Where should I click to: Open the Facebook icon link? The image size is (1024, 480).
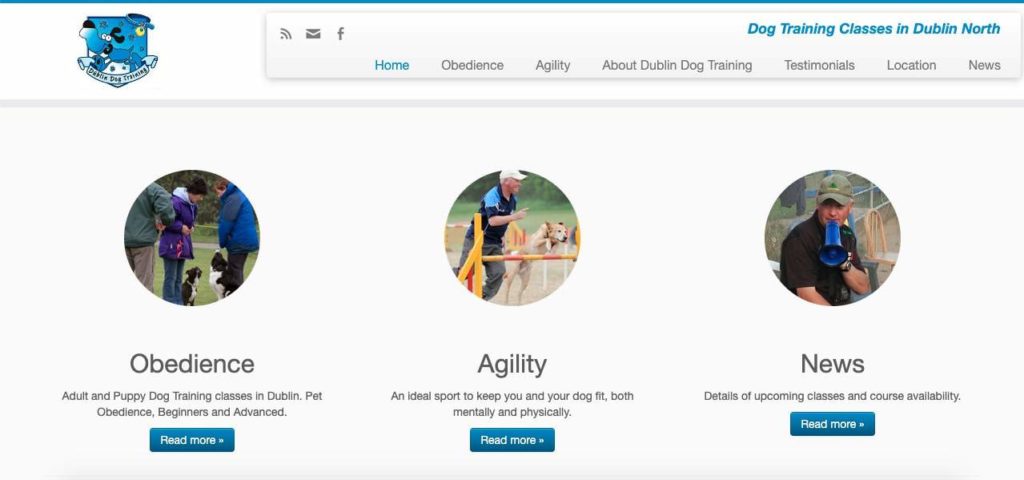[x=340, y=34]
